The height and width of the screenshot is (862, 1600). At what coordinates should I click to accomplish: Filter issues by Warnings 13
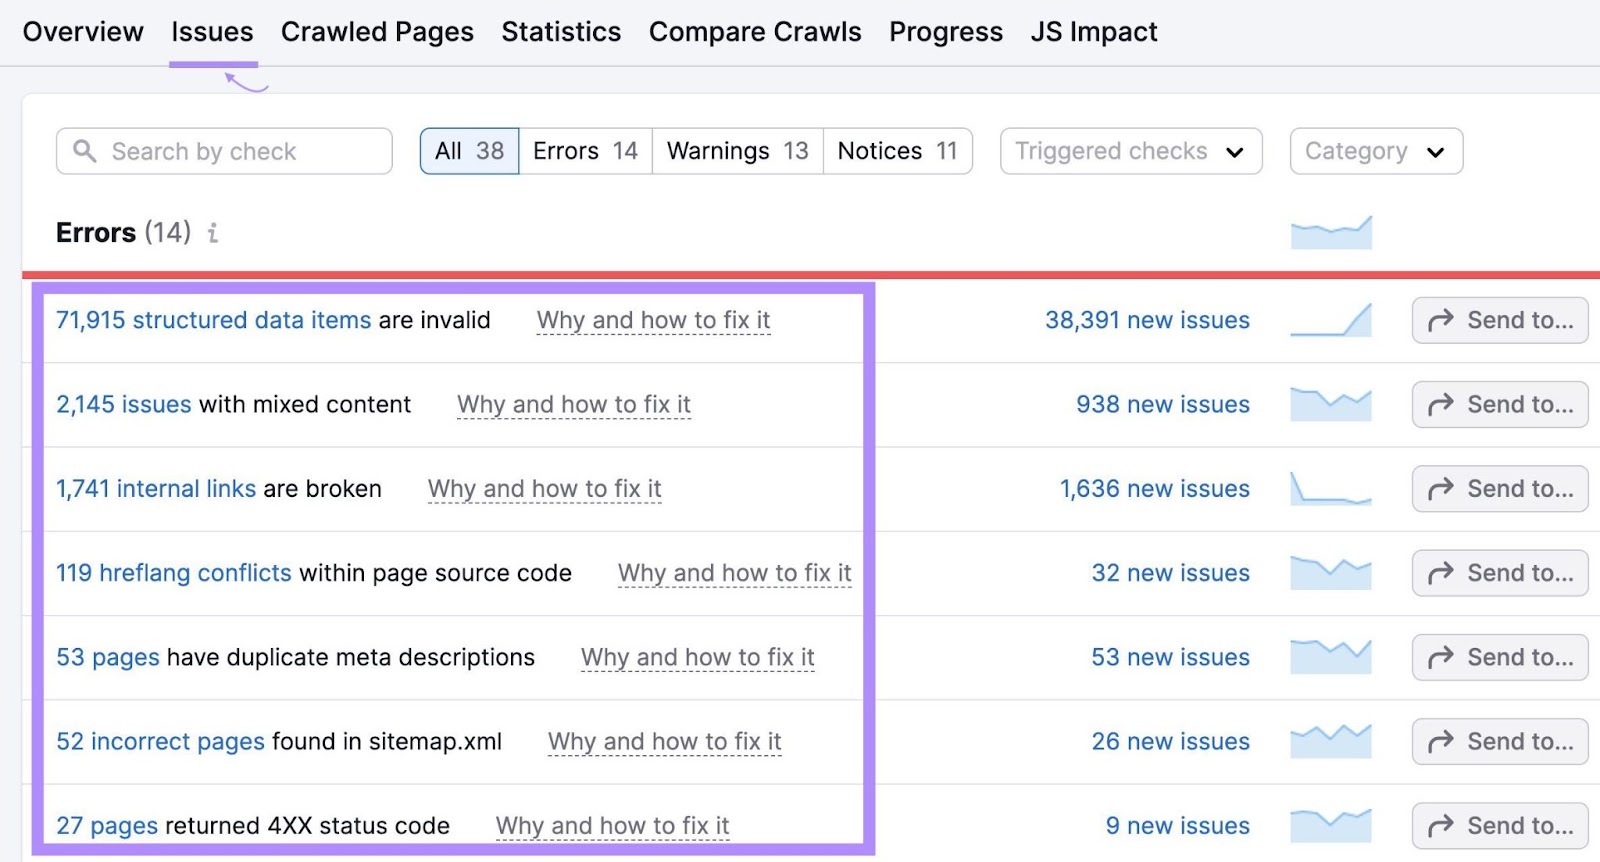tap(737, 151)
